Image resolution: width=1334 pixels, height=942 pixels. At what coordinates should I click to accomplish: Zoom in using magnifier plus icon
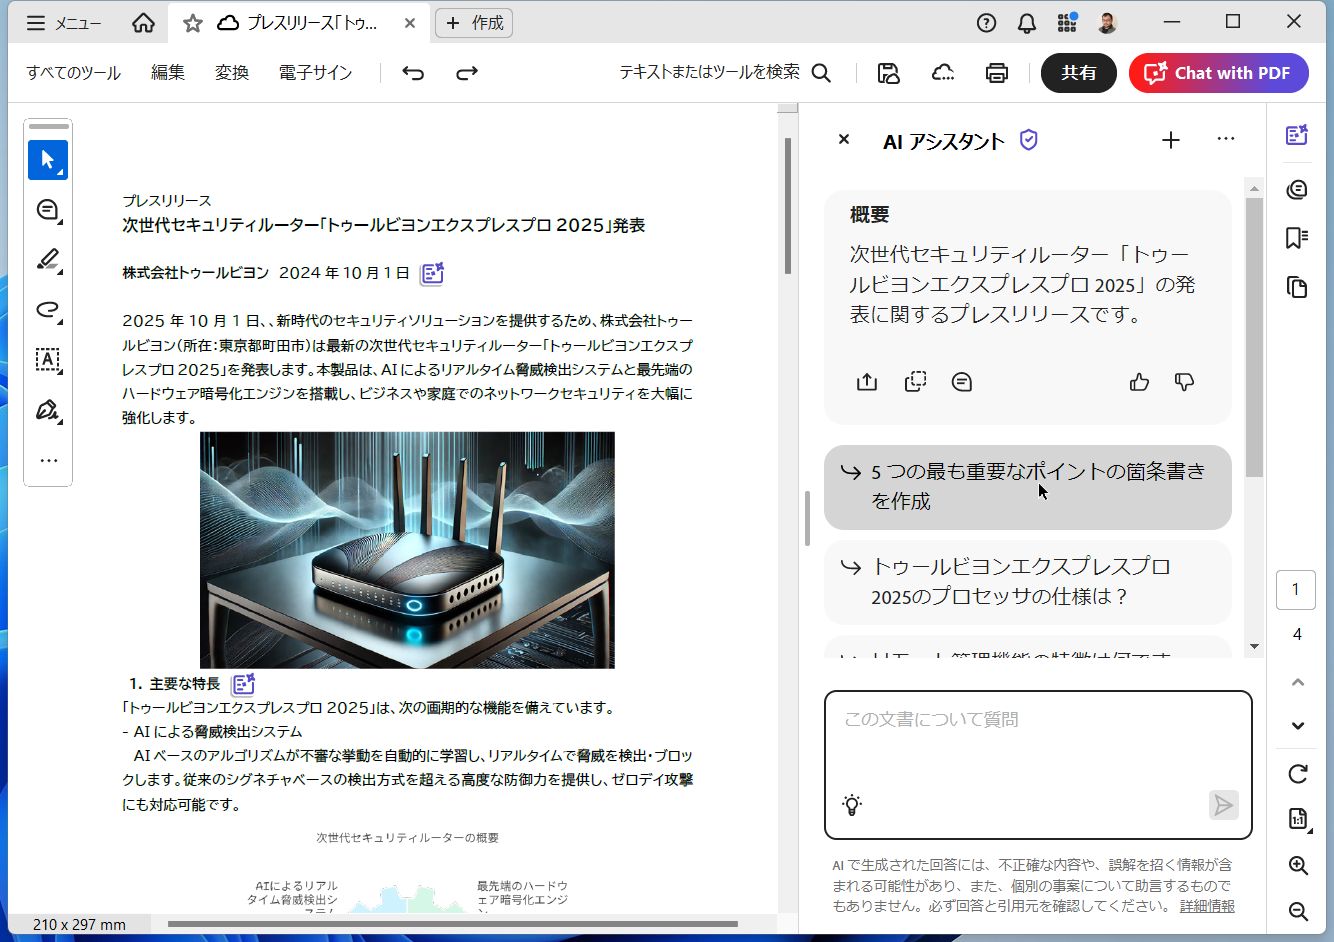point(1297,866)
